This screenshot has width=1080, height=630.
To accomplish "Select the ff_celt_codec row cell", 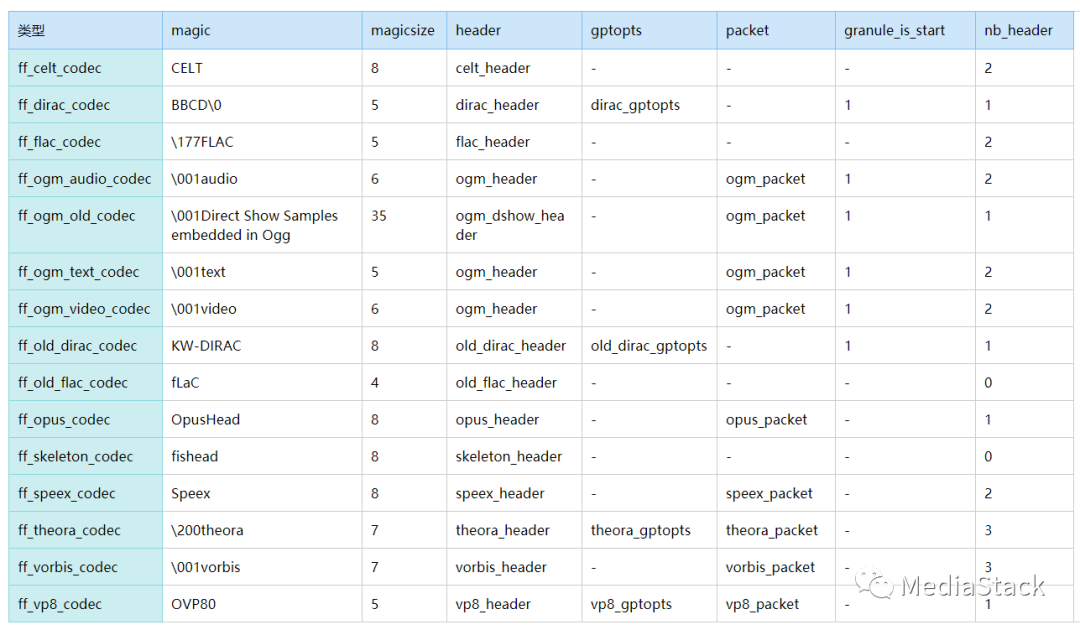I will pyautogui.click(x=60, y=68).
